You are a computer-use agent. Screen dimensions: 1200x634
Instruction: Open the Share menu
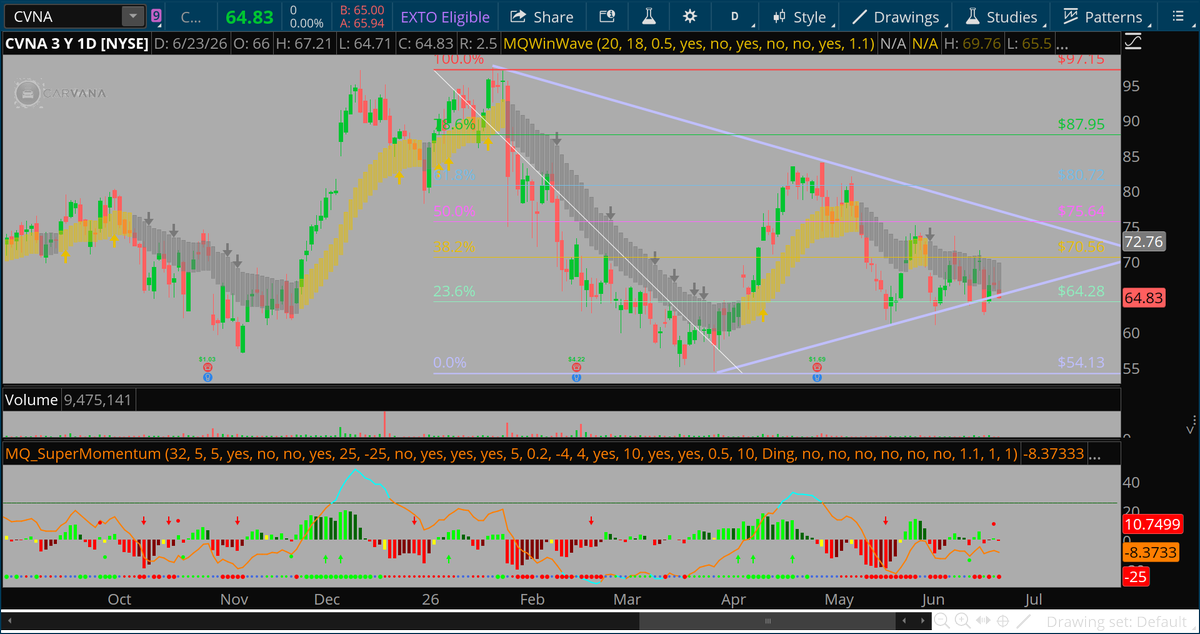pyautogui.click(x=541, y=17)
